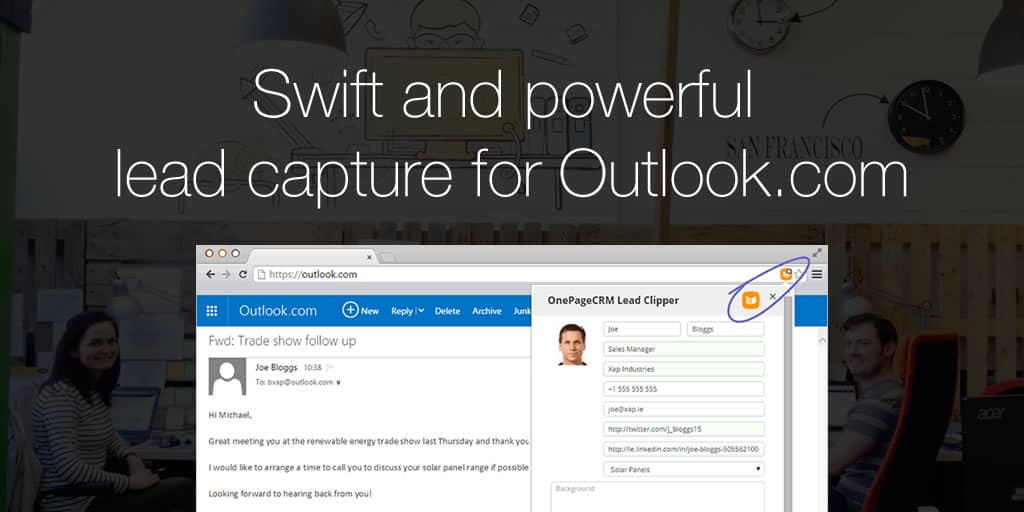The image size is (1024, 512).
Task: Click Reply in Outlook toolbar
Action: coord(402,311)
